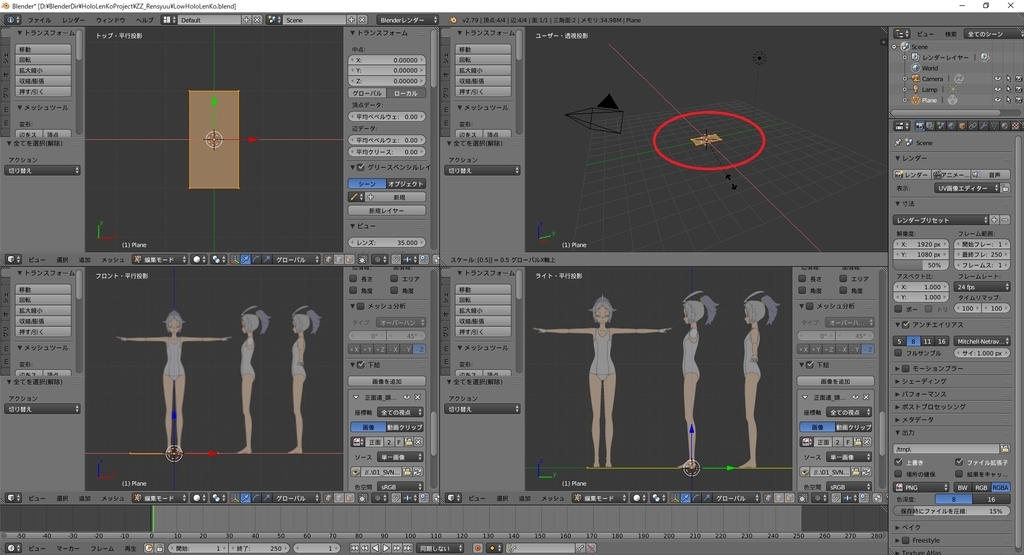1024x555 pixels.
Task: Select BW color mode button
Action: click(x=963, y=487)
